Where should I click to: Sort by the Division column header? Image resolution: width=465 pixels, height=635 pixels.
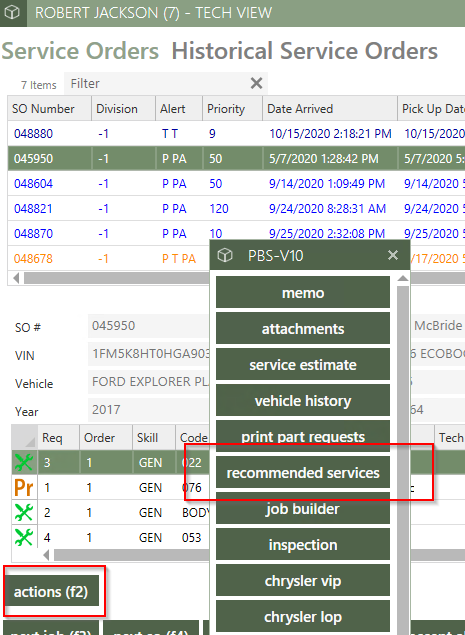[124, 109]
